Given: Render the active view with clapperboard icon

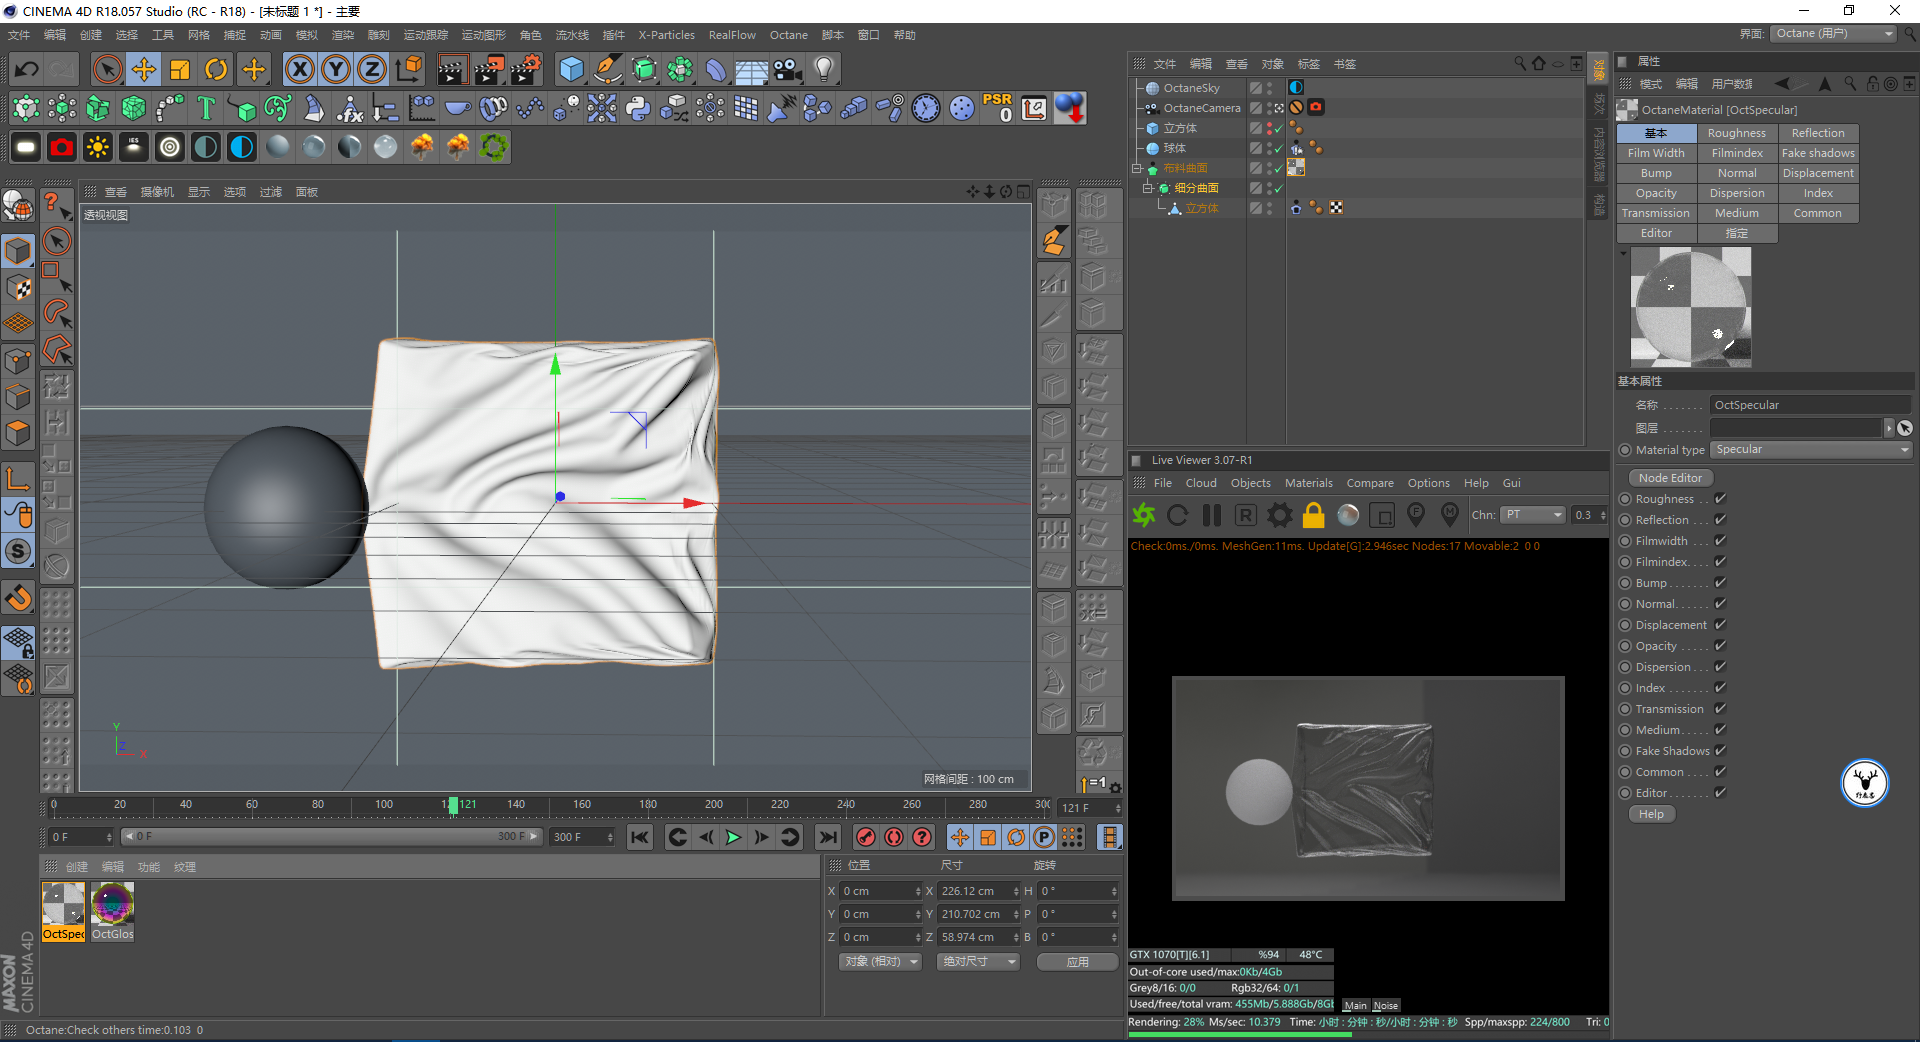Looking at the screenshot, I should click(452, 69).
